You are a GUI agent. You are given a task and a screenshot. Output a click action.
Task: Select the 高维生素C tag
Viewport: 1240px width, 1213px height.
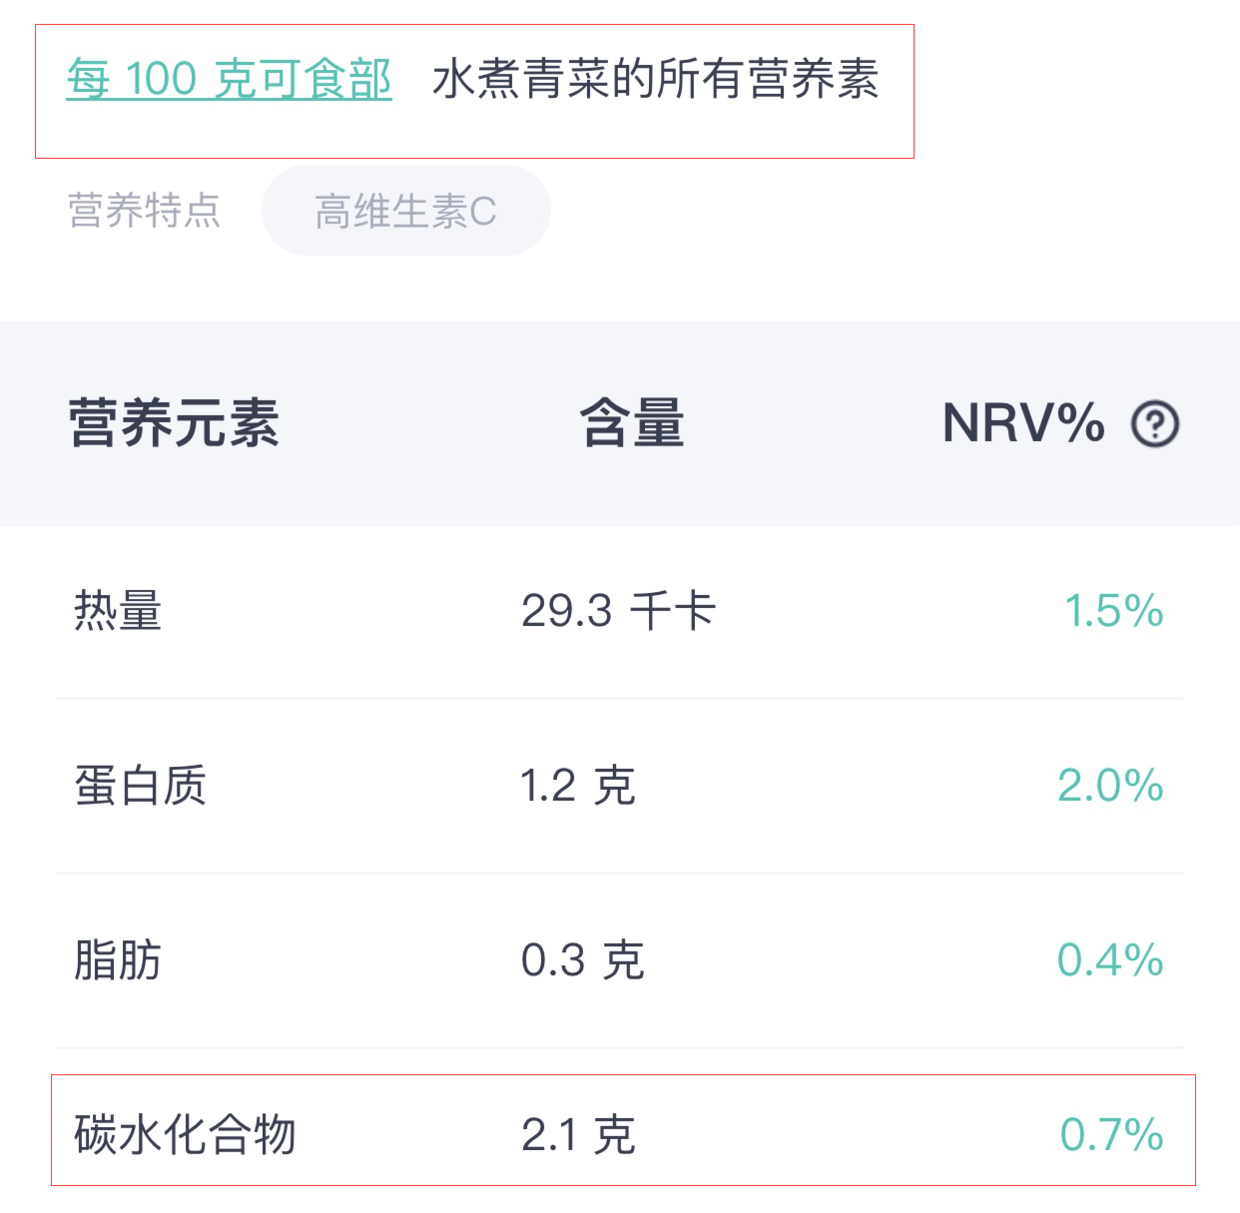coord(406,211)
